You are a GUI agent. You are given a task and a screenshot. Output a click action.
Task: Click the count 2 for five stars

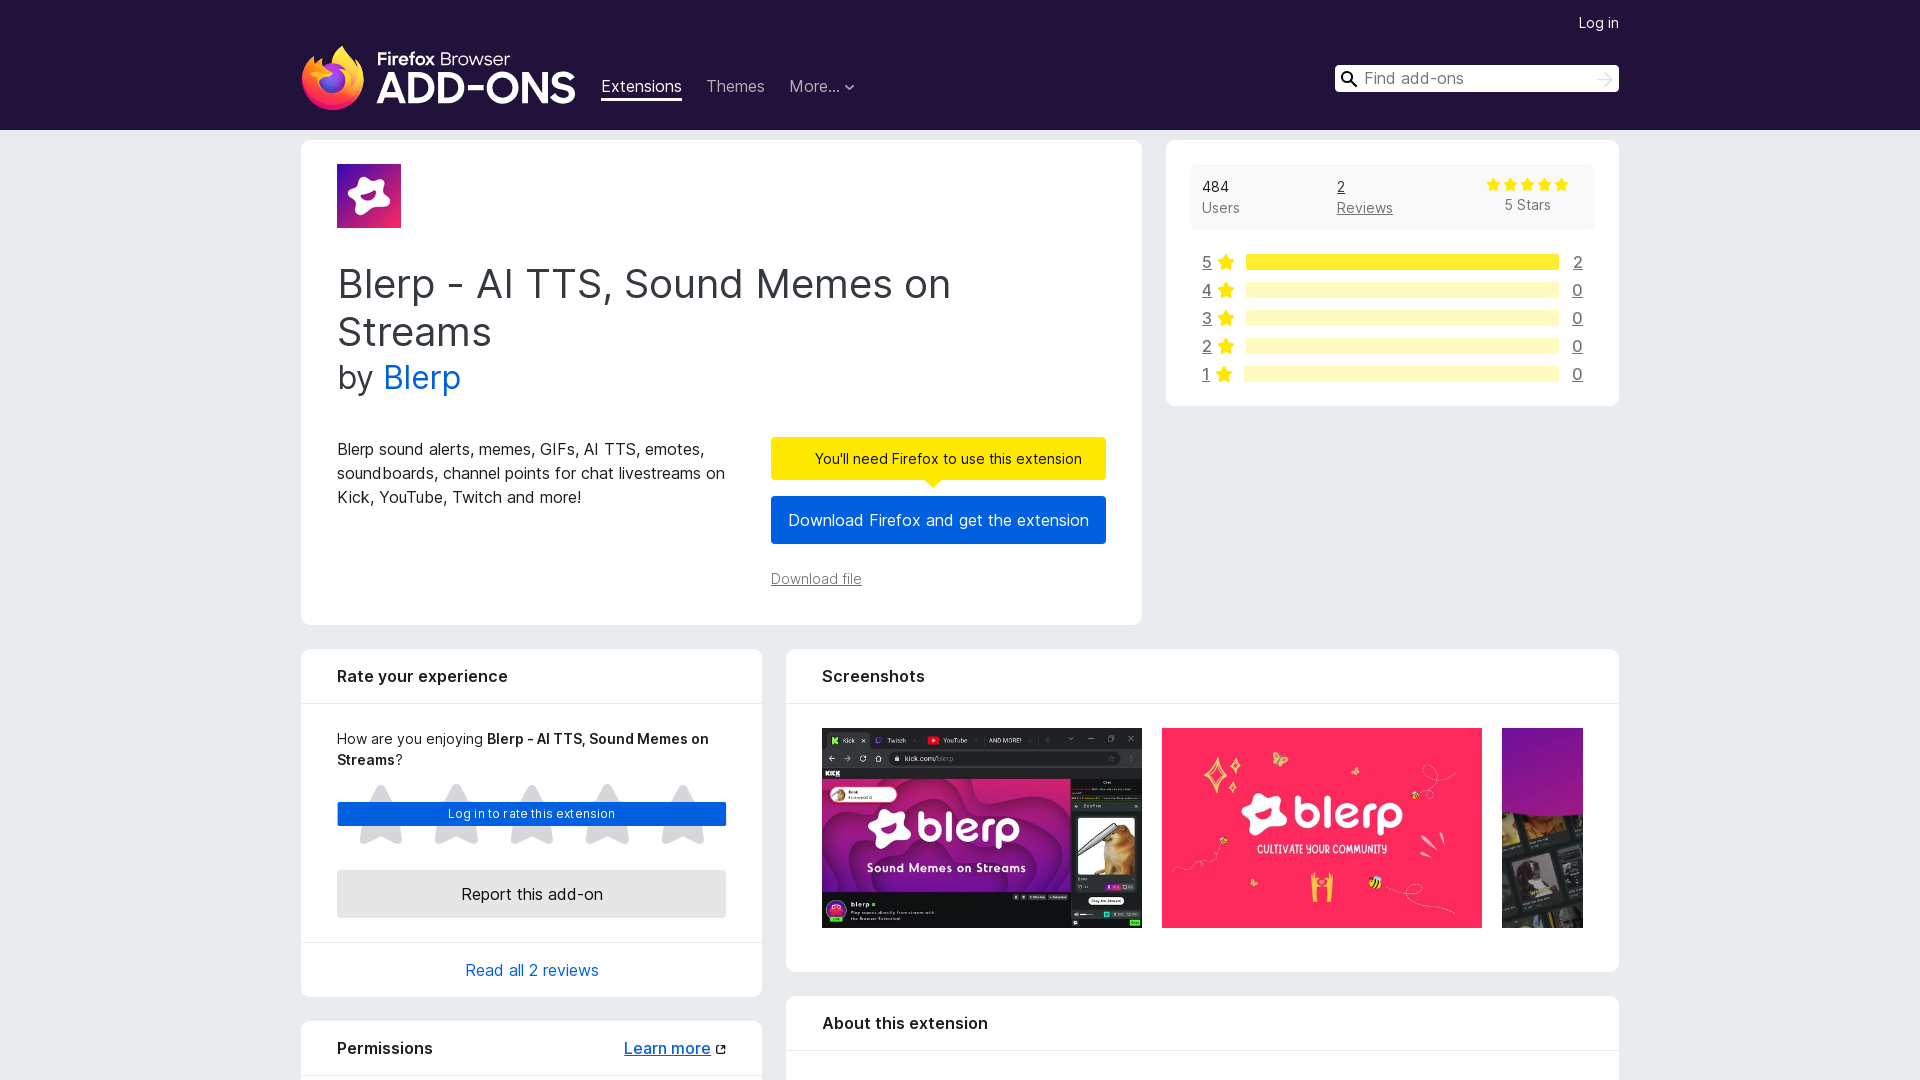[x=1578, y=262]
